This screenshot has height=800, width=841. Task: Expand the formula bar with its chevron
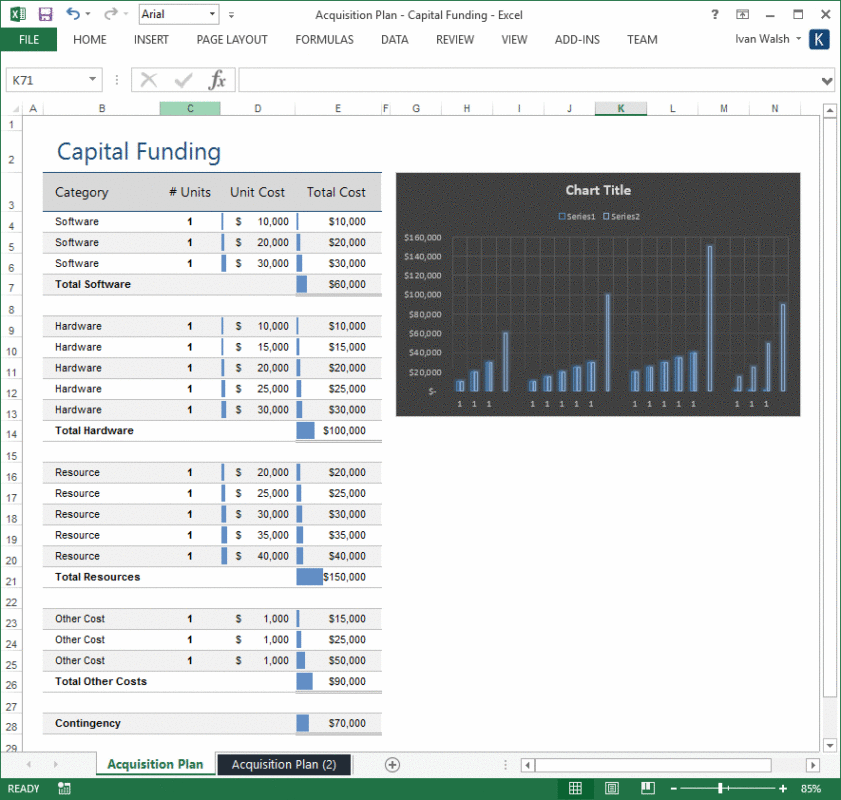(826, 82)
